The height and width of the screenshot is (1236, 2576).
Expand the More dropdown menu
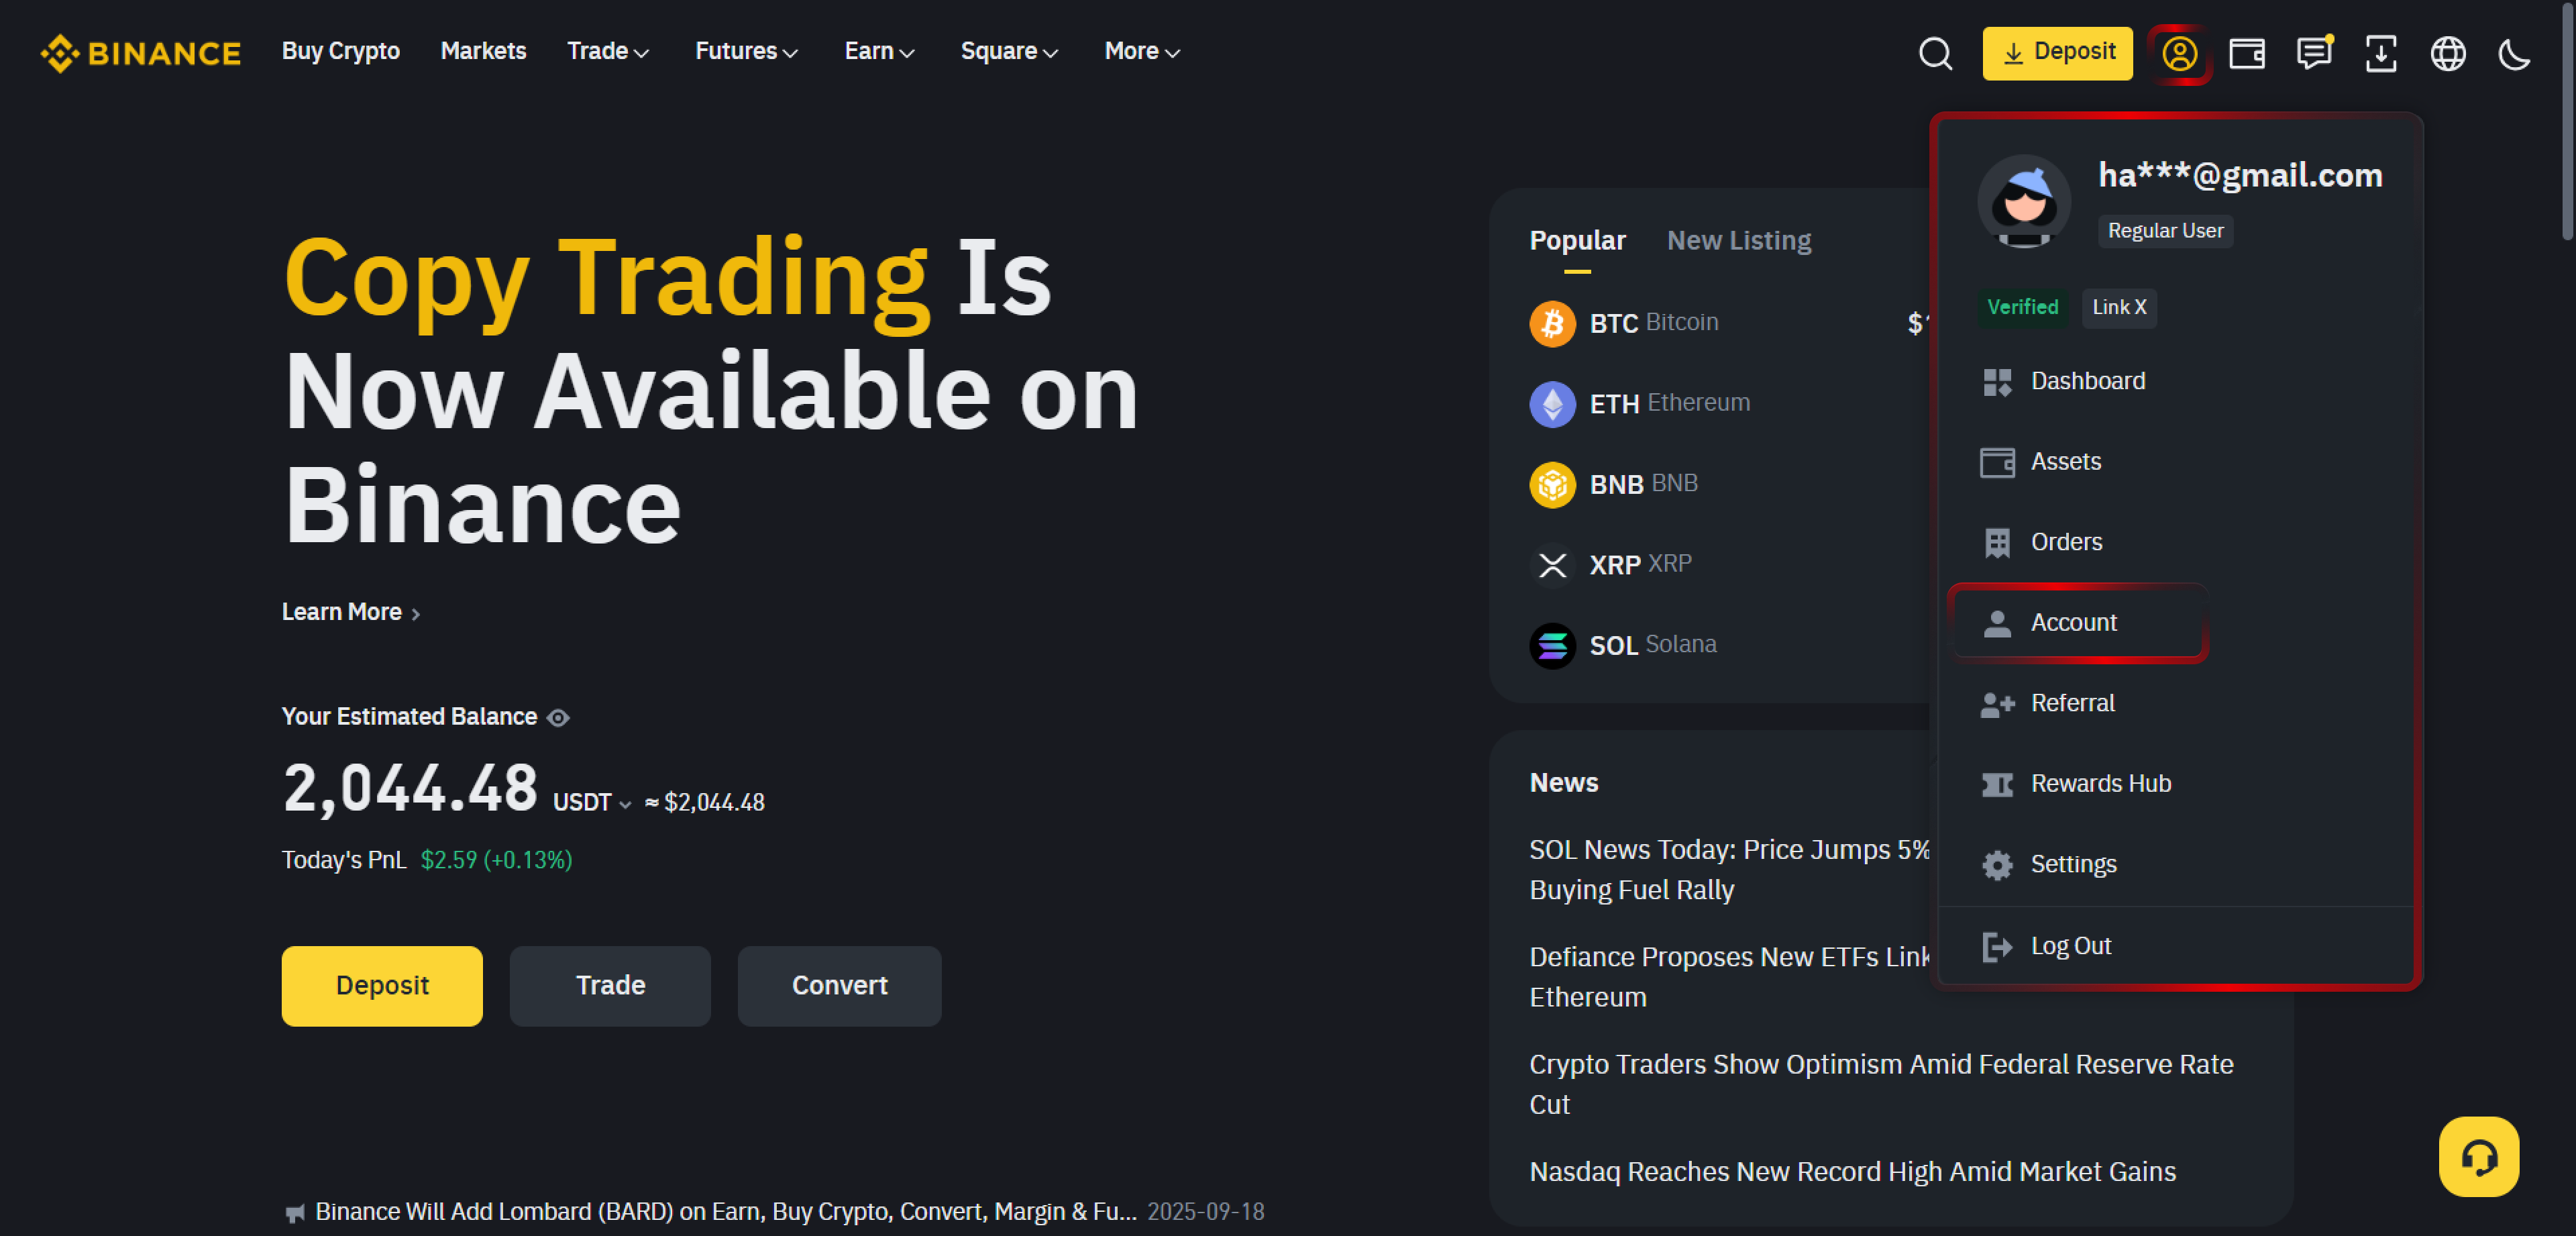point(1142,51)
